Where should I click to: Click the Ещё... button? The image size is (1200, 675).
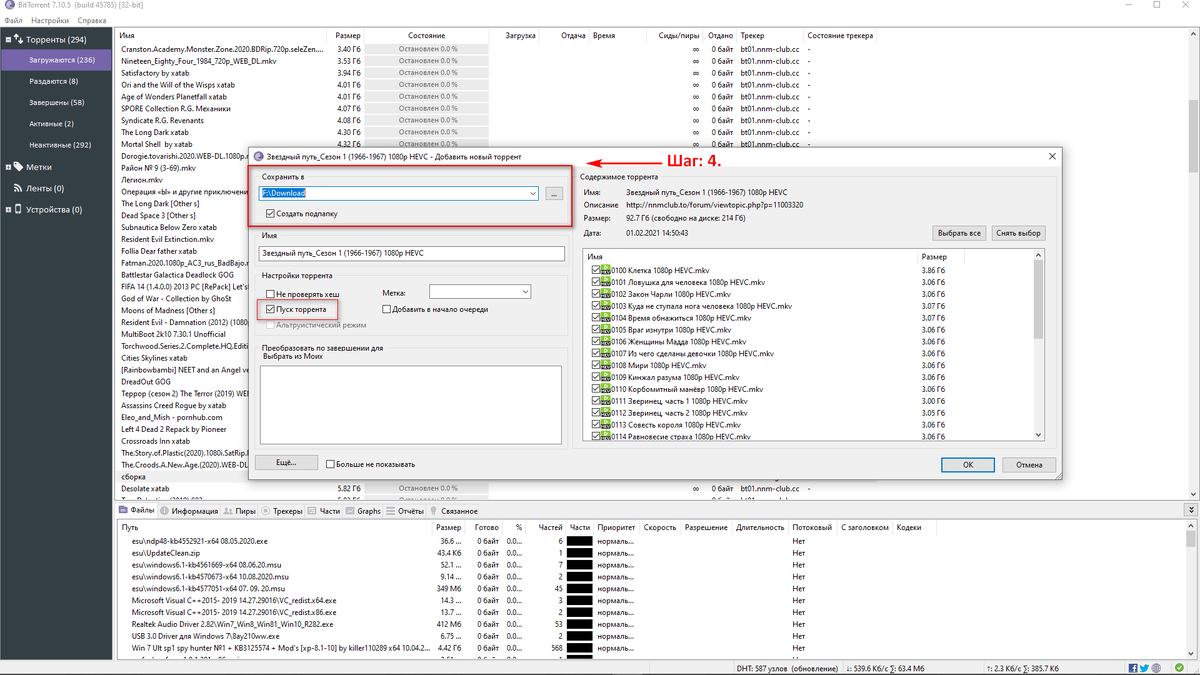click(286, 463)
